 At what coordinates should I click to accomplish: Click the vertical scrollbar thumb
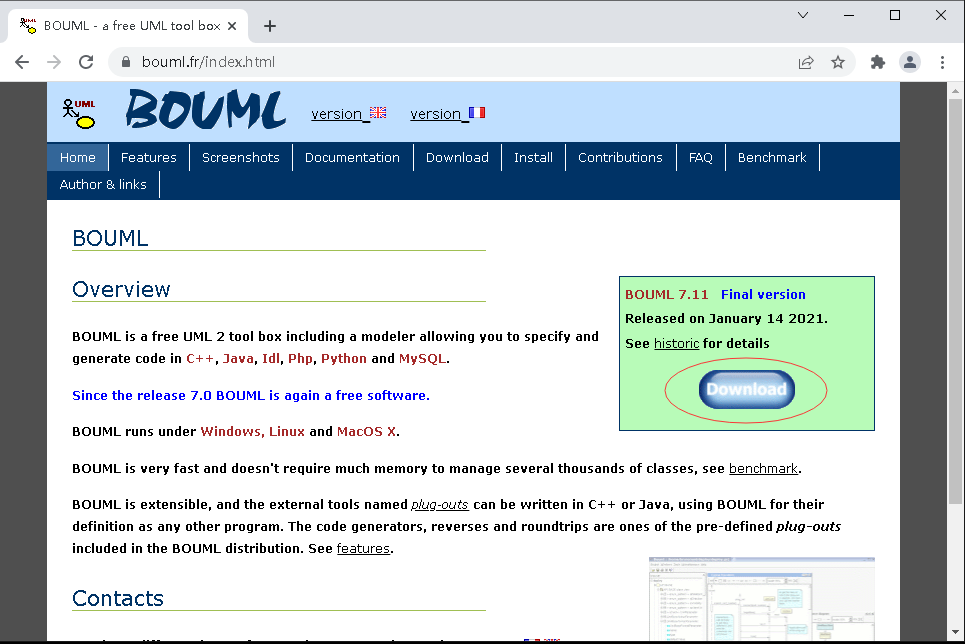955,300
